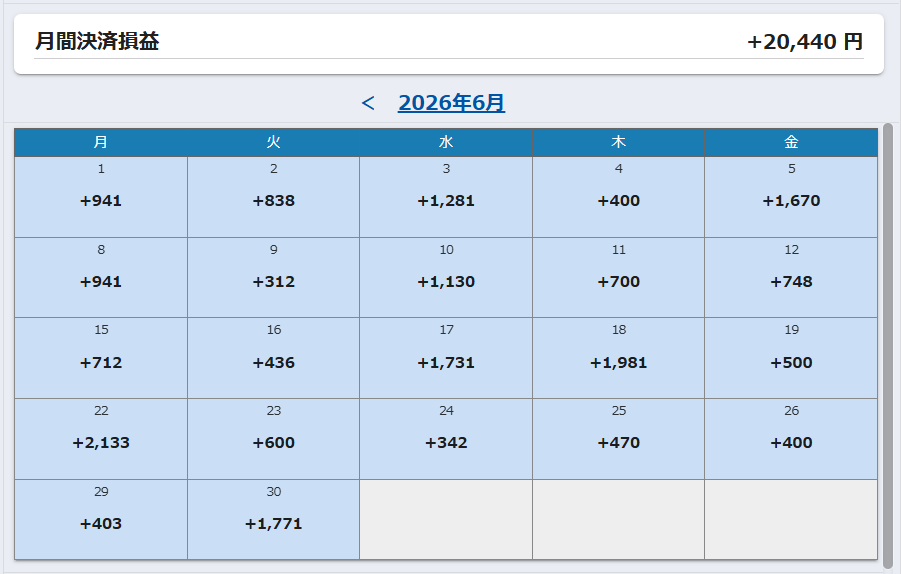Select June 9 cell showing +312
The image size is (901, 574).
[274, 278]
